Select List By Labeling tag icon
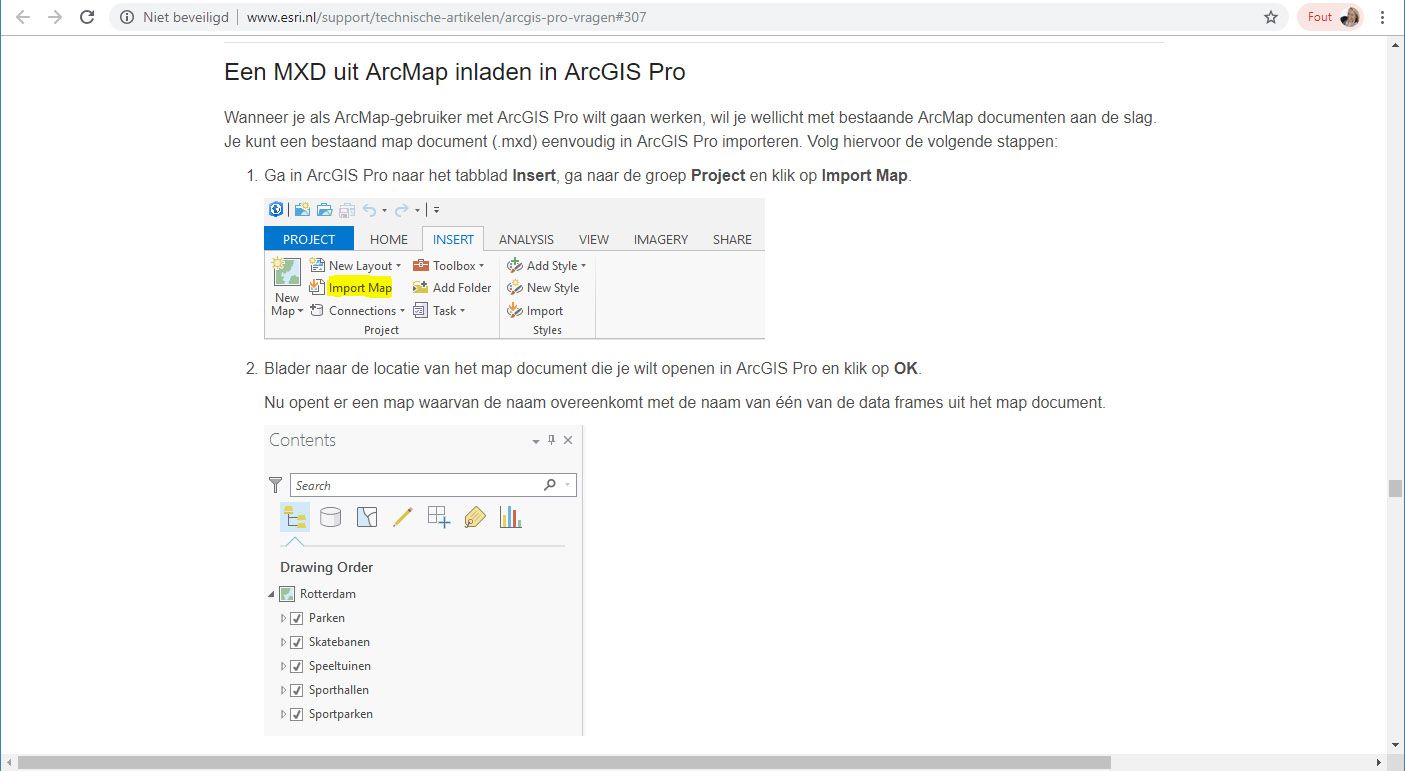This screenshot has width=1405, height=771. [x=475, y=517]
